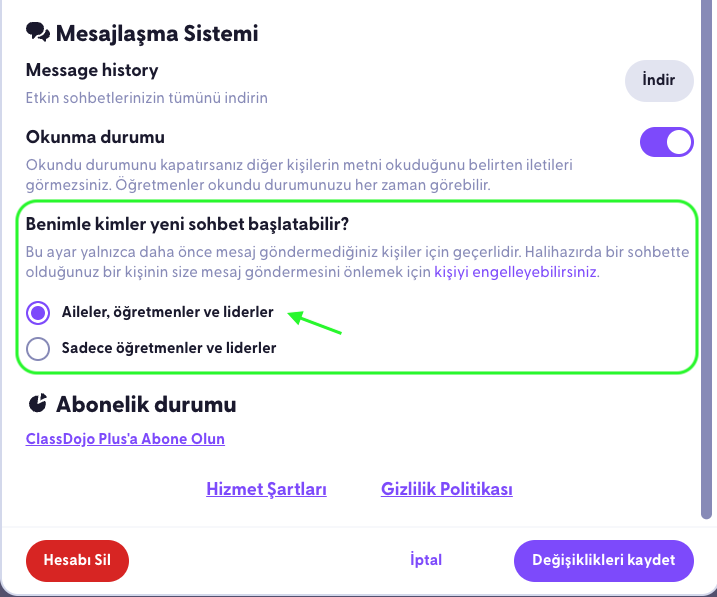
Task: Click the Abonelik durumu heading text
Action: [146, 404]
